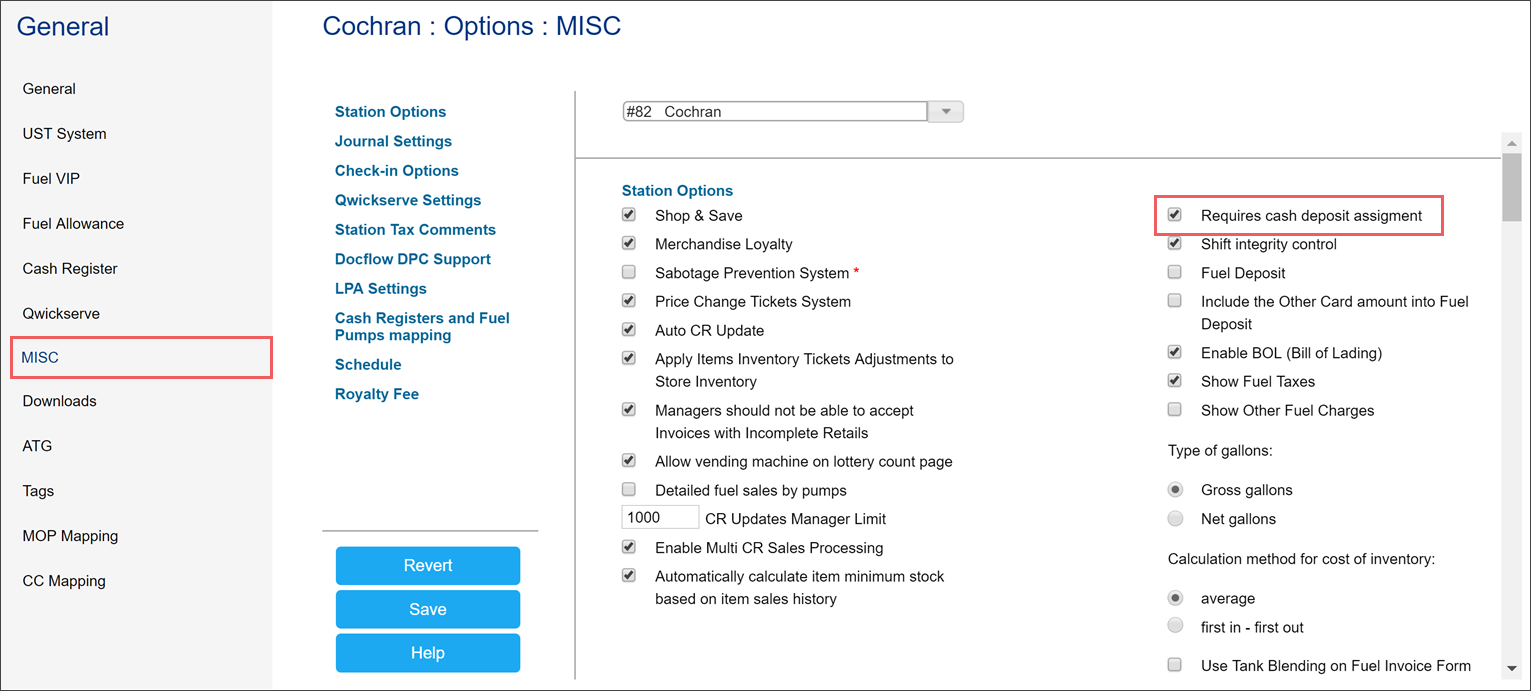Enable Use Tank Blending on Fuel Invoice
1531x691 pixels.
tap(1175, 665)
